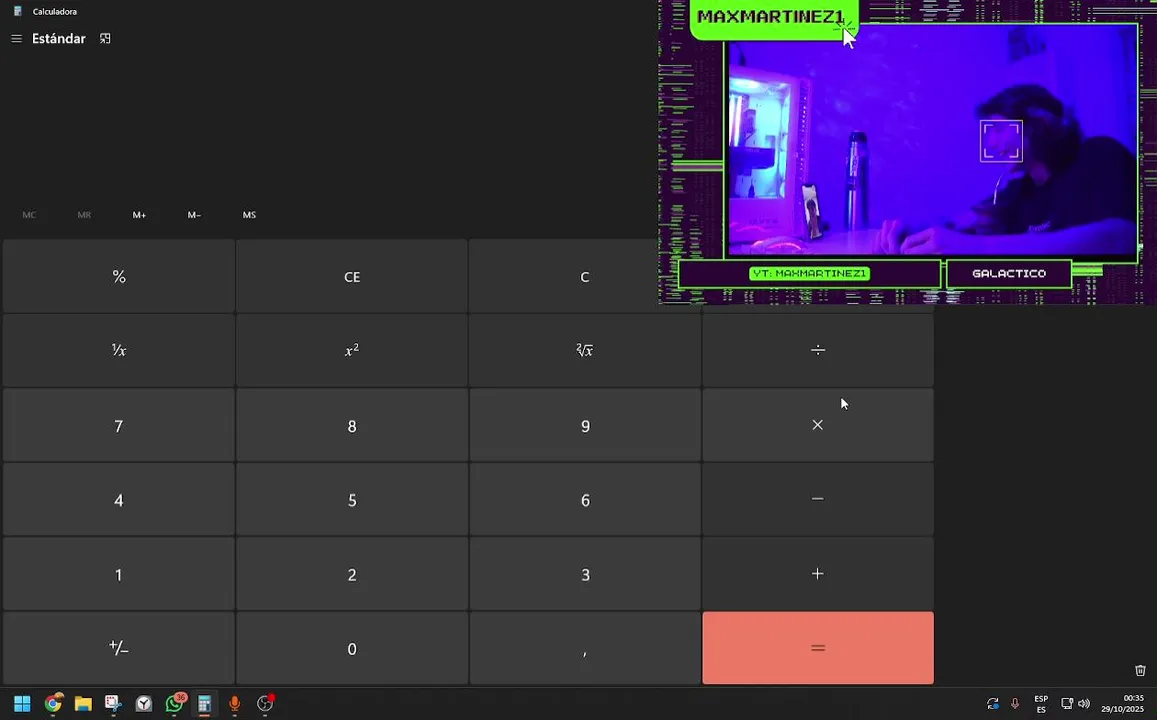
Task: Click the CE clear entry key
Action: (352, 276)
